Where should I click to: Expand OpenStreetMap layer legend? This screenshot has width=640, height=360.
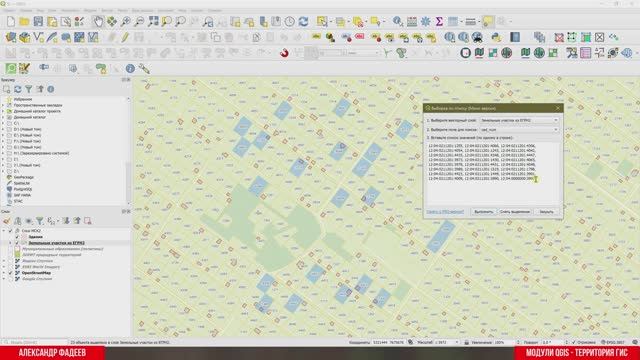coord(4,273)
